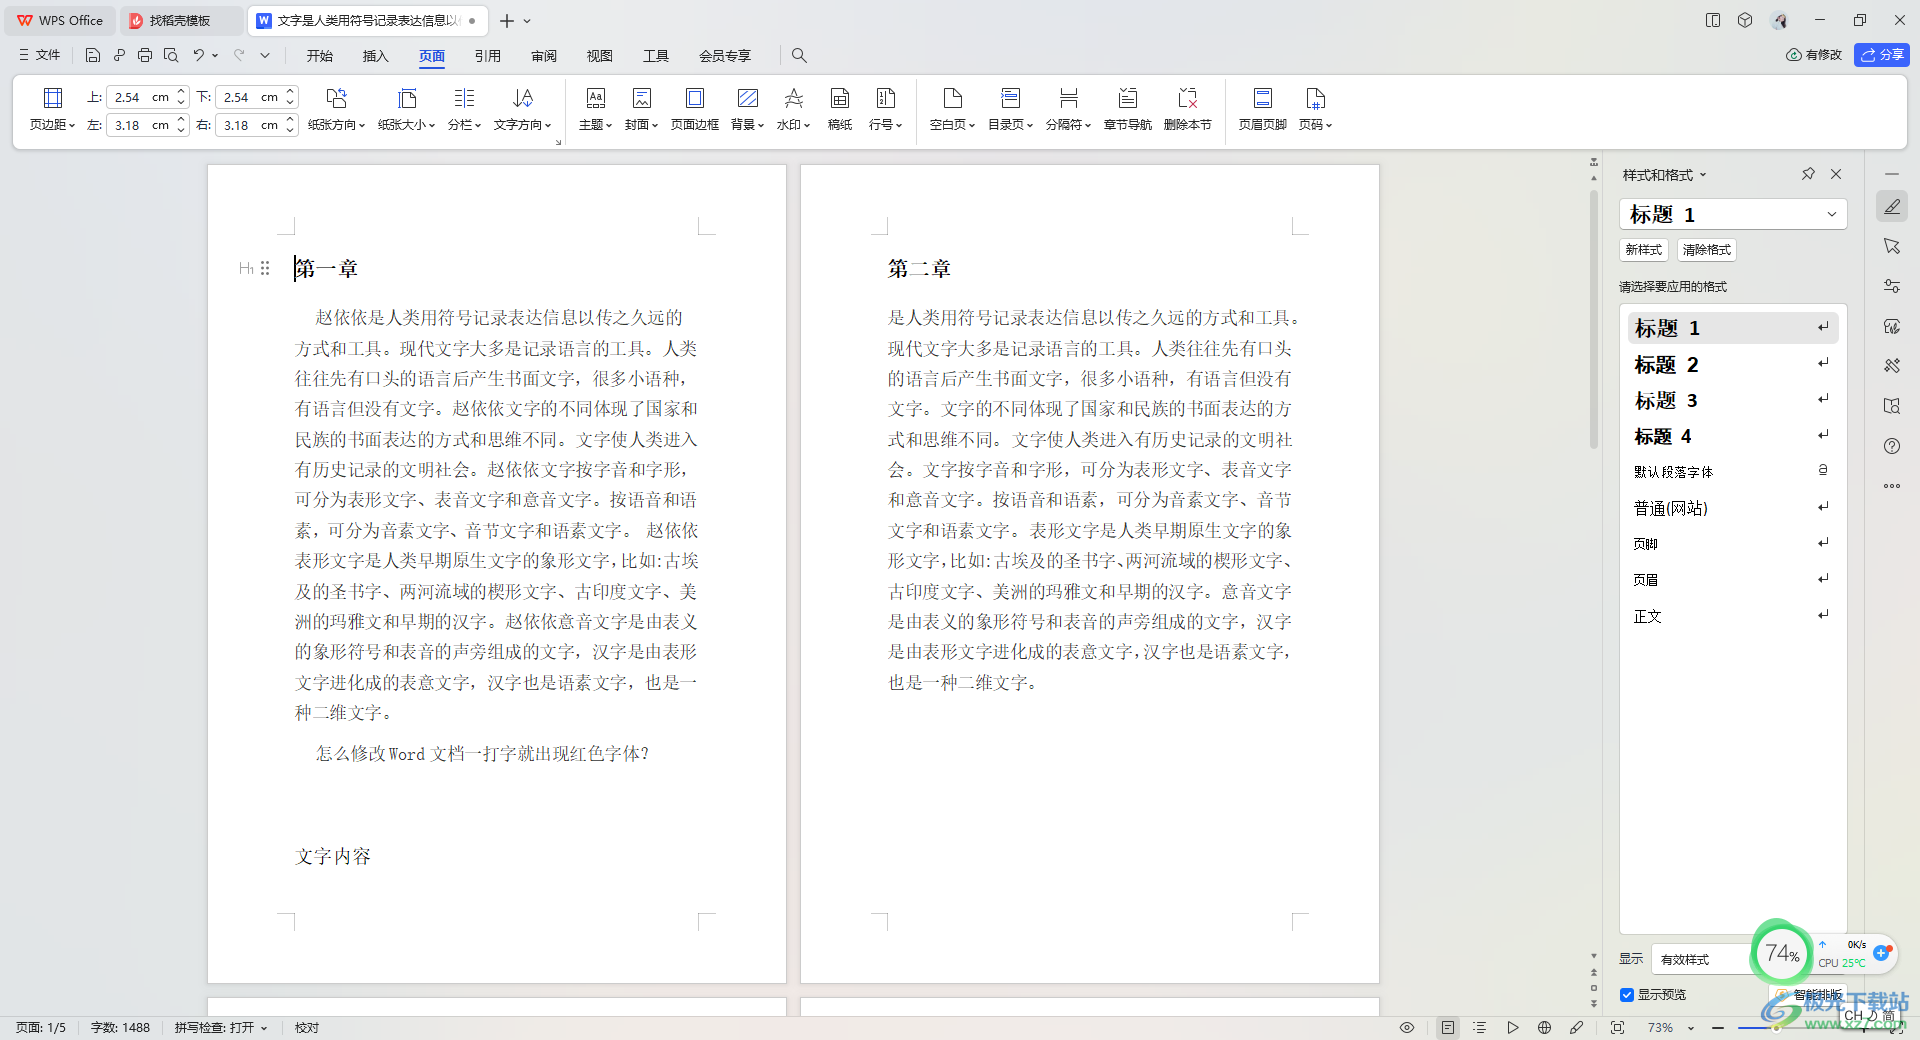Screen dimensions: 1920x1040
Task: Click the 第二章 heading on page two
Action: (x=919, y=269)
